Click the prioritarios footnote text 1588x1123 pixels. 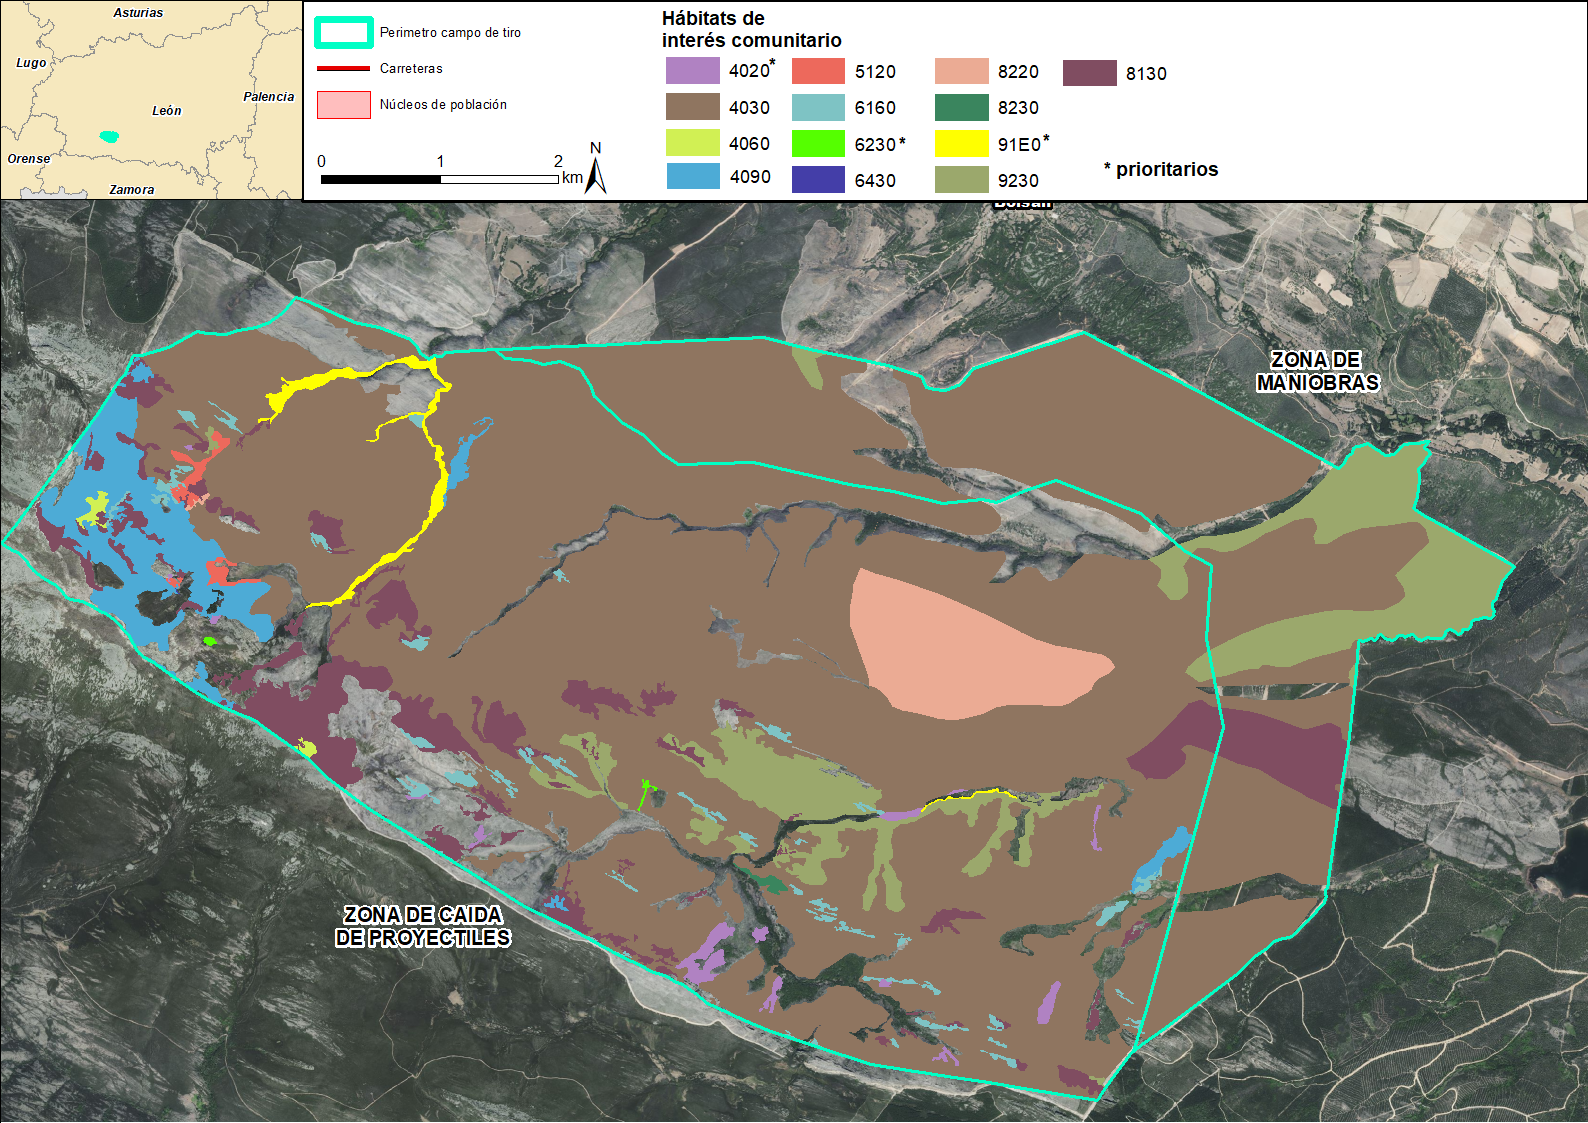pos(1161,169)
